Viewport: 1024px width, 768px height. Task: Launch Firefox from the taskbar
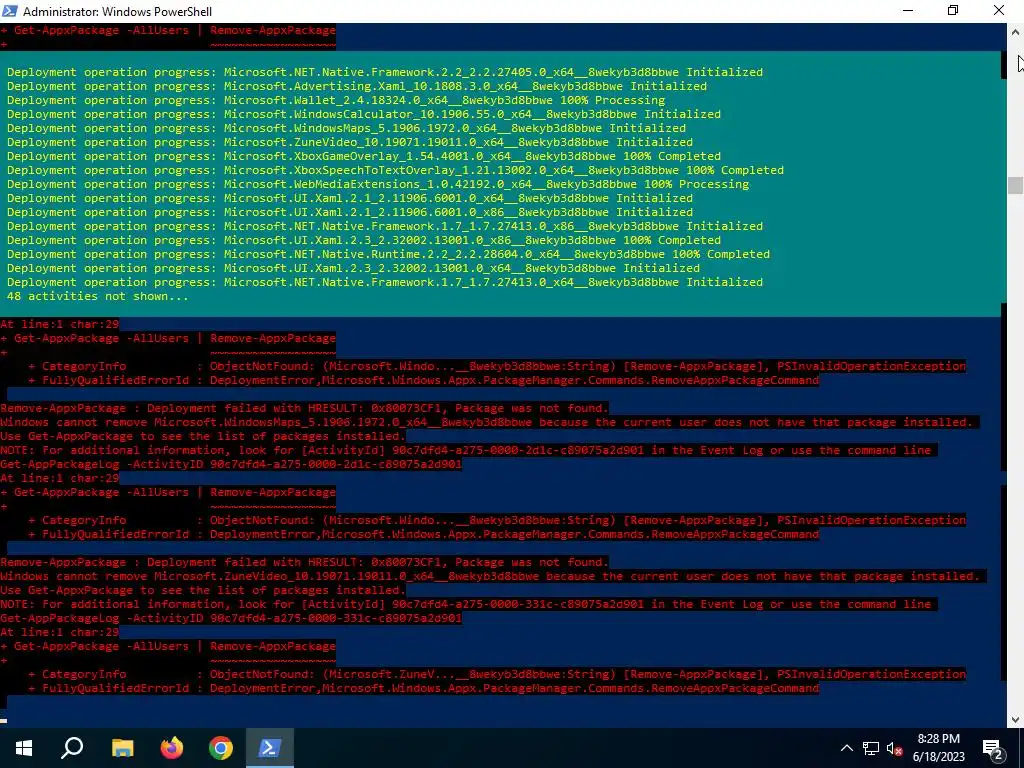[x=172, y=748]
